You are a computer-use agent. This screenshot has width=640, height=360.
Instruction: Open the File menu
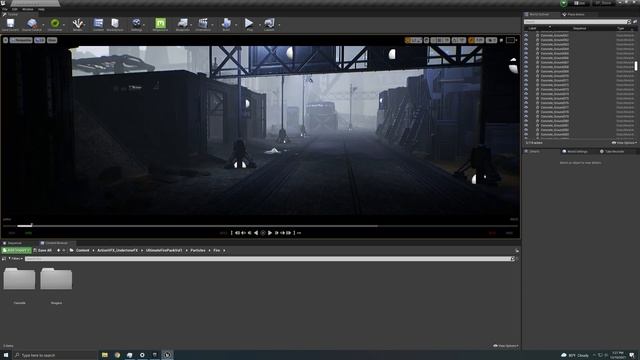5,9
